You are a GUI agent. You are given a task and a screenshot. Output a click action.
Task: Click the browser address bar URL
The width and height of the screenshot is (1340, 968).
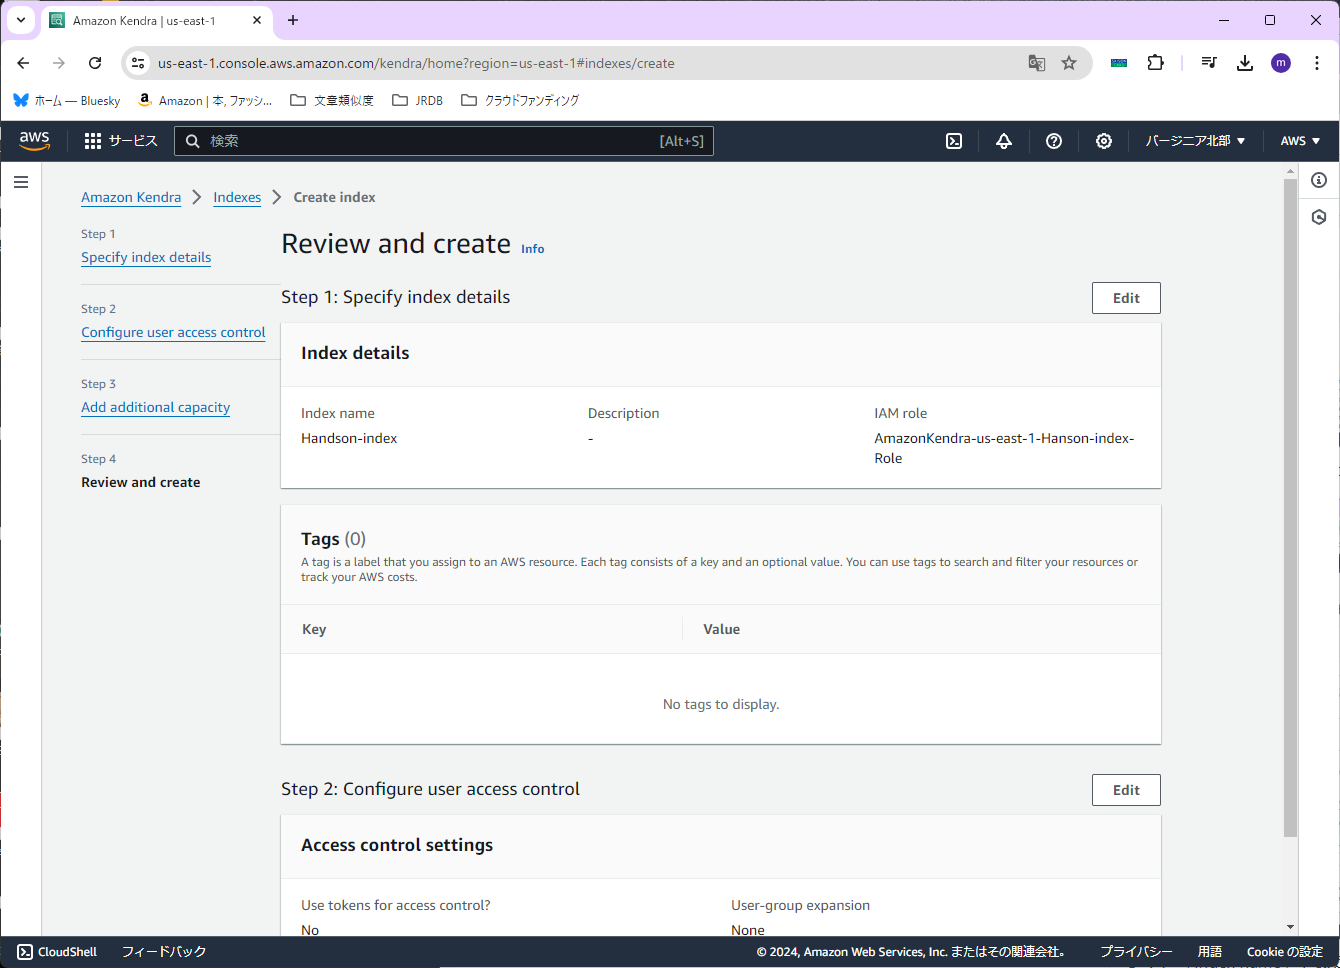pyautogui.click(x=416, y=63)
